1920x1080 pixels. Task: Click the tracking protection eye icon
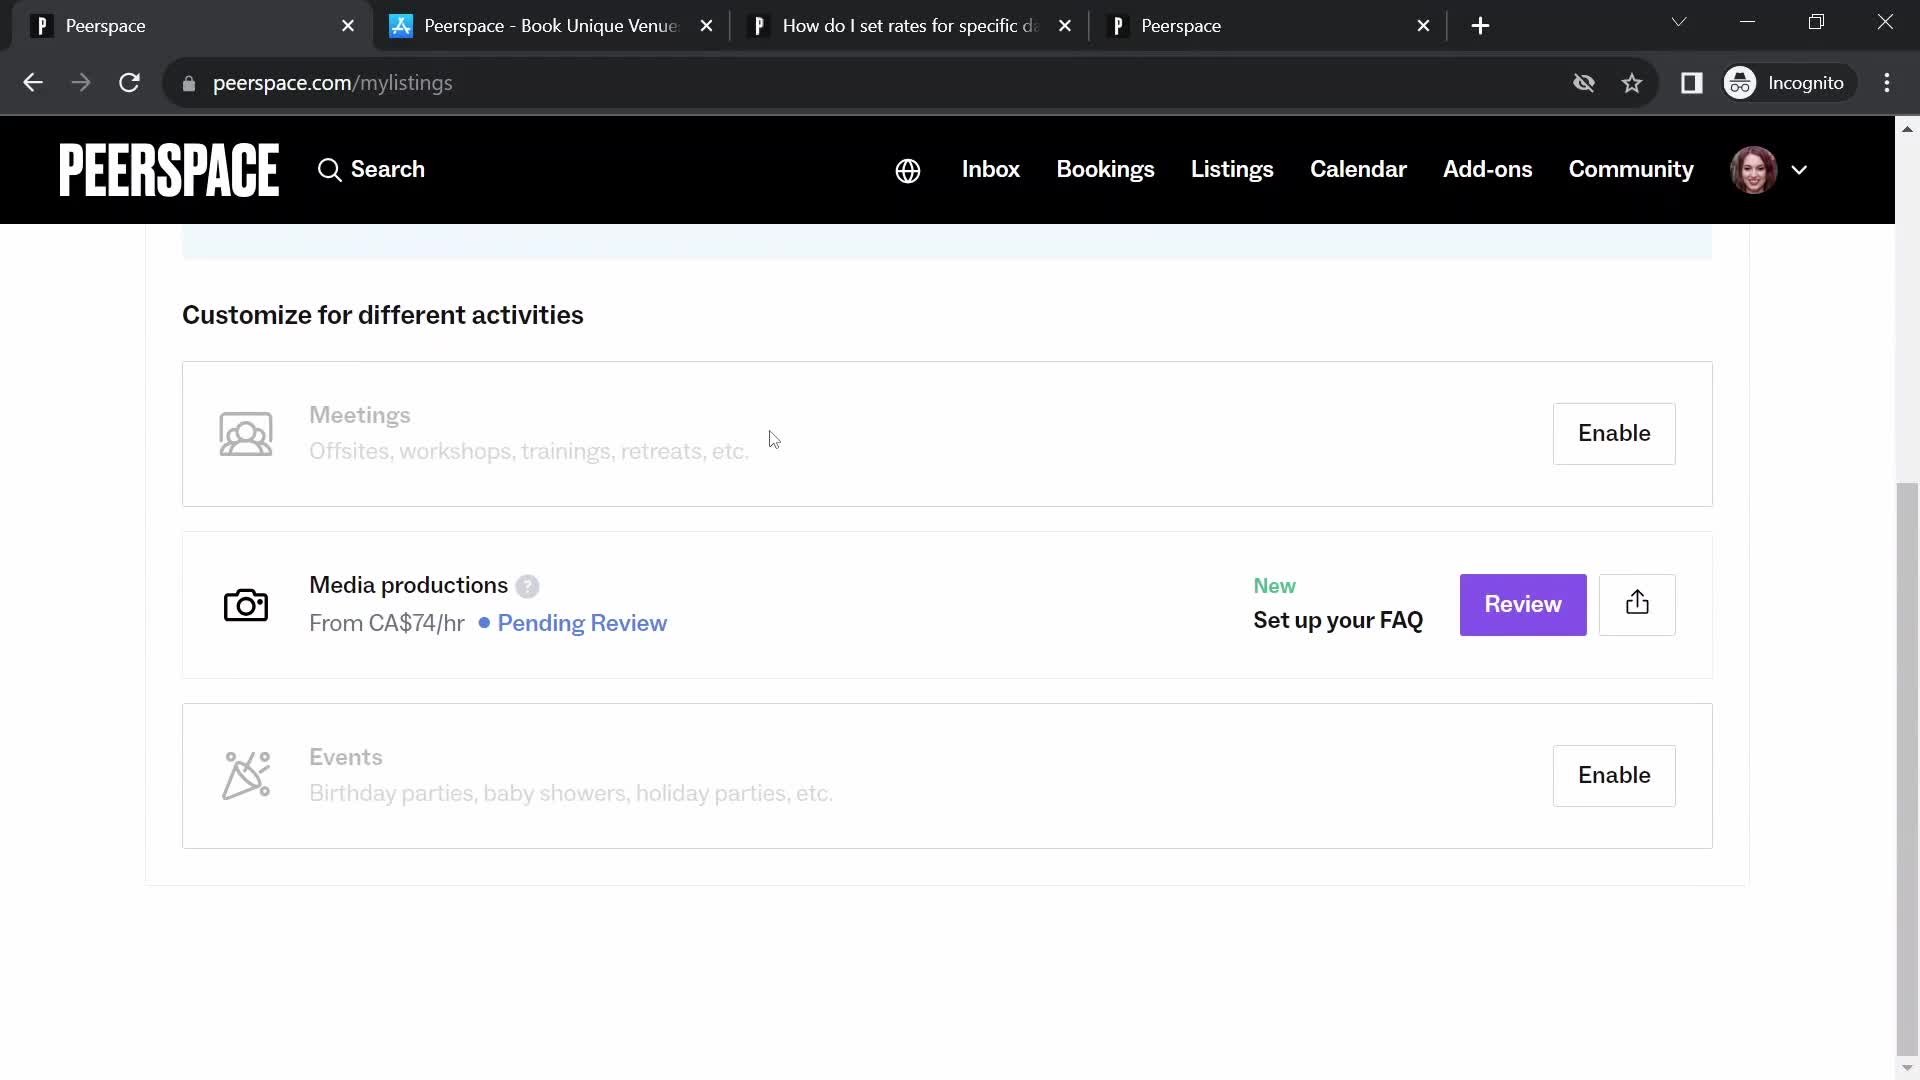click(x=1584, y=83)
